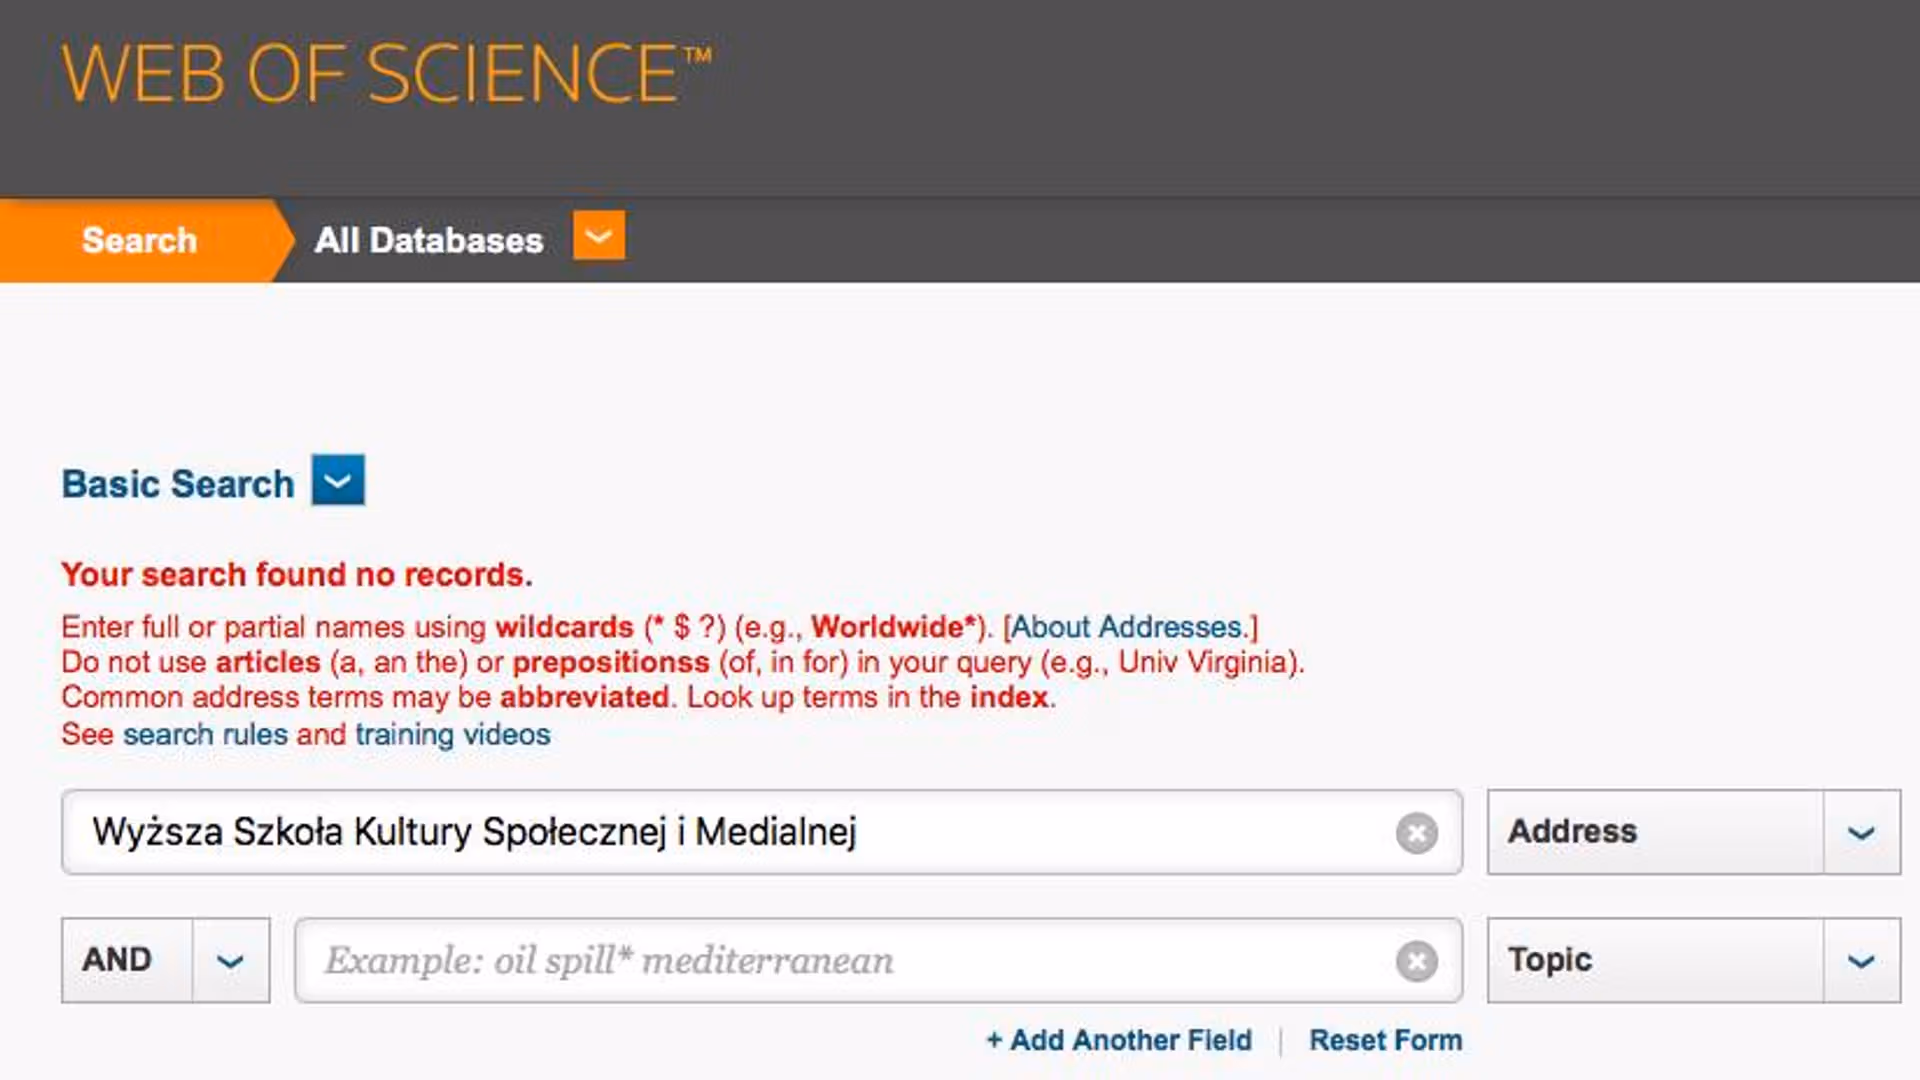Open the About Addresses help link
Image resolution: width=1920 pixels, height=1080 pixels.
(x=1130, y=627)
